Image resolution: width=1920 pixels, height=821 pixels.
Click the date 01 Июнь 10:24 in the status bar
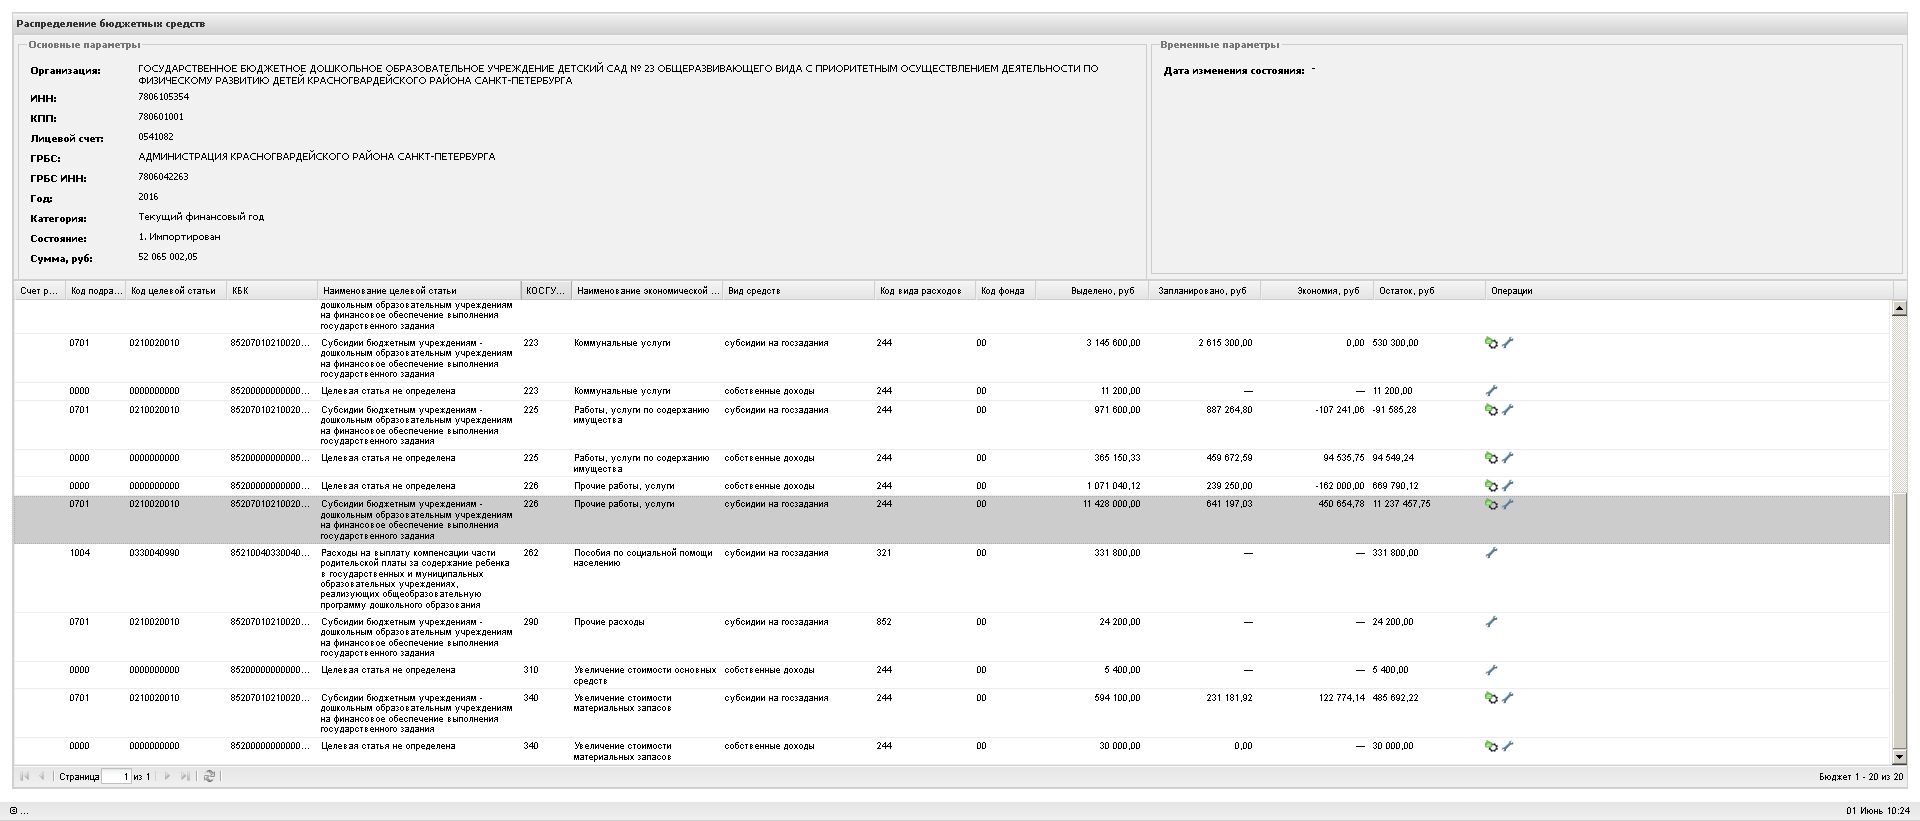click(1878, 811)
